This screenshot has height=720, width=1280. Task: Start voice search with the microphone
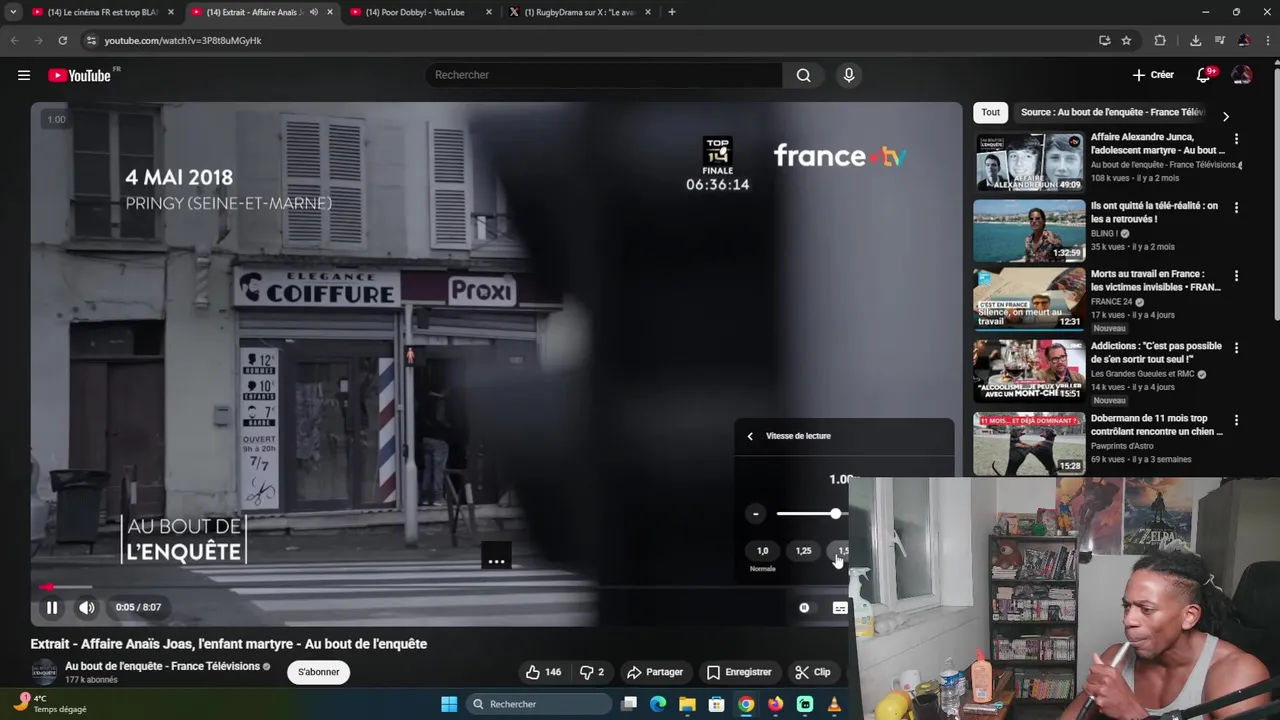849,75
